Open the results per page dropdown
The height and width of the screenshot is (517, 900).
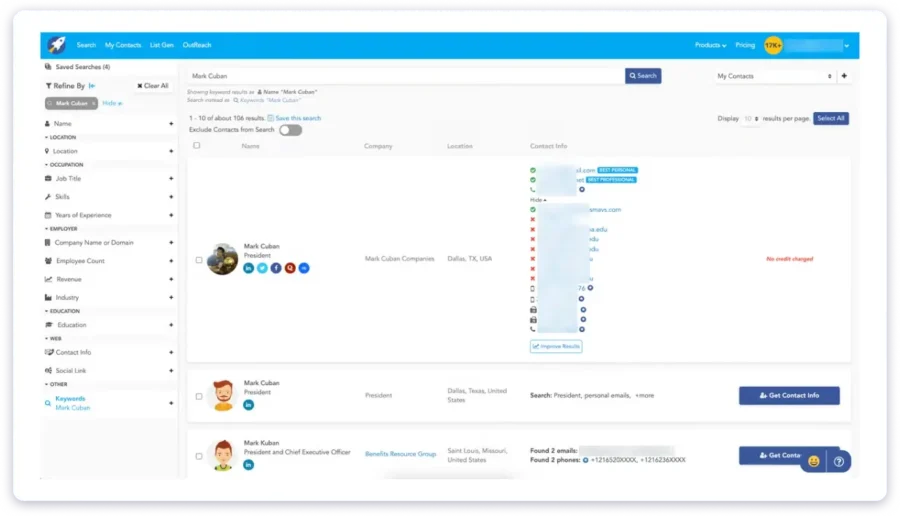(751, 119)
